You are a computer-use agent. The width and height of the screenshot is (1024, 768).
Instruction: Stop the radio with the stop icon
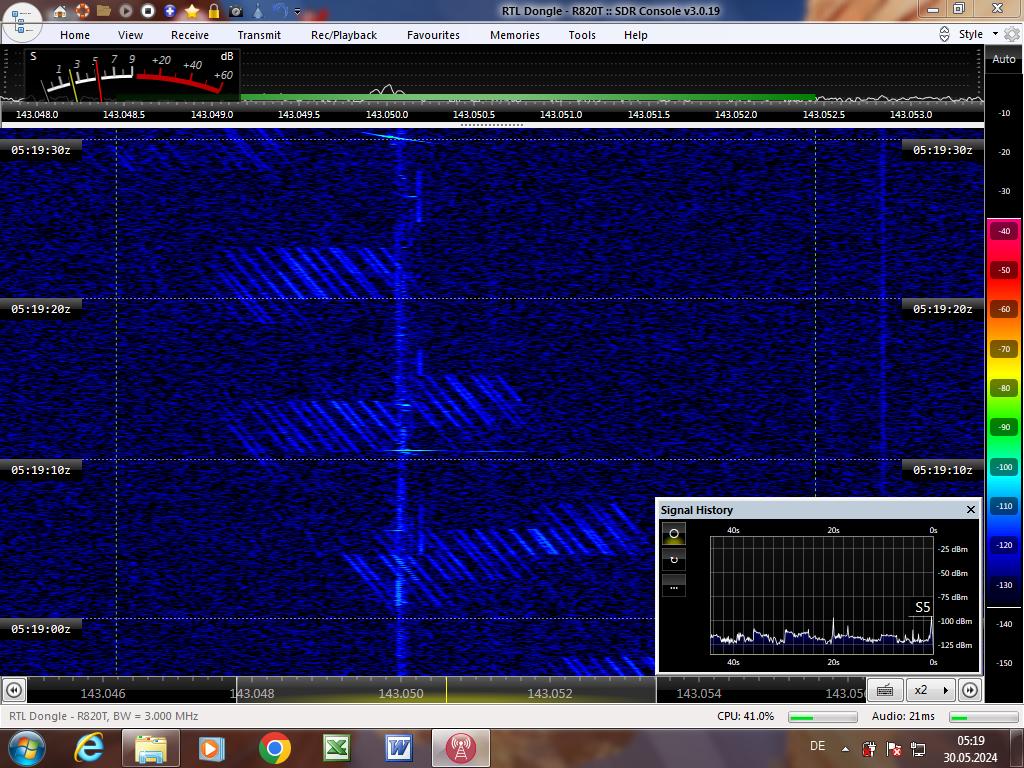148,11
